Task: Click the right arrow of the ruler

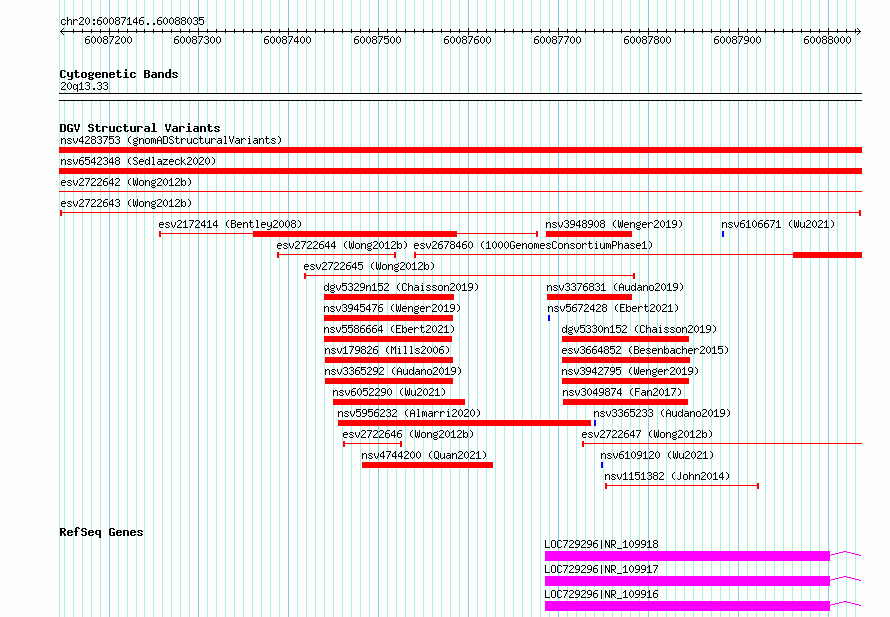Action: click(x=858, y=31)
